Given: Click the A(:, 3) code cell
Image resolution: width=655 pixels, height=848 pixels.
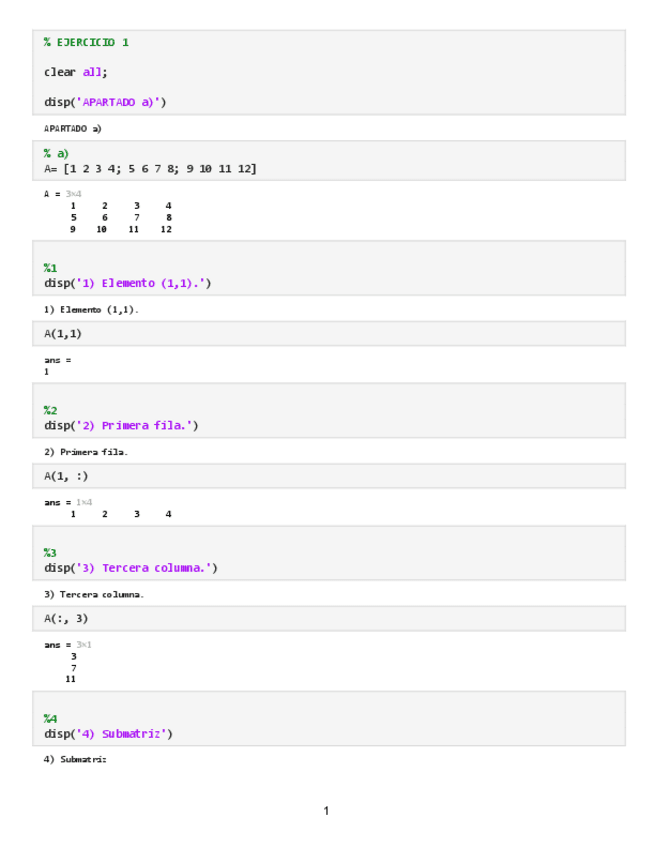Looking at the screenshot, I should (x=65, y=618).
